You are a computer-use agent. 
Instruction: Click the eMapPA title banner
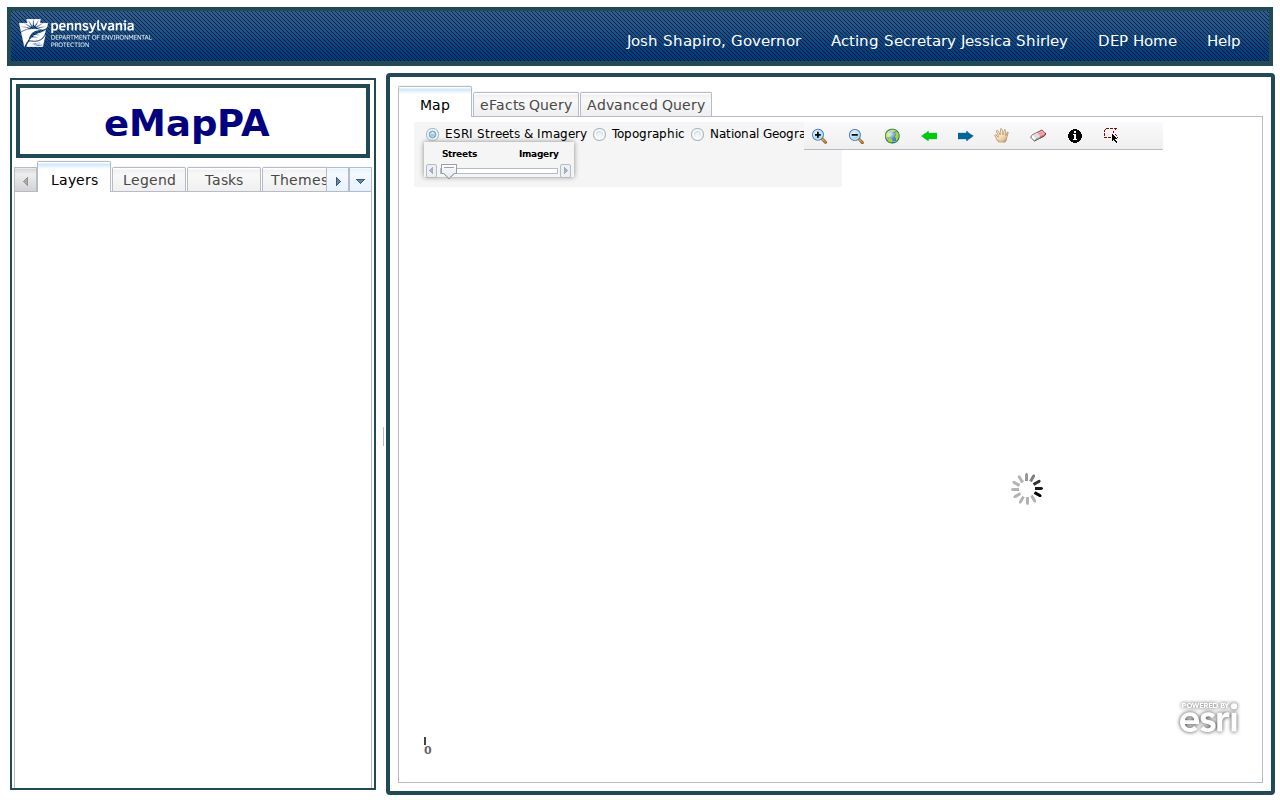[193, 121]
